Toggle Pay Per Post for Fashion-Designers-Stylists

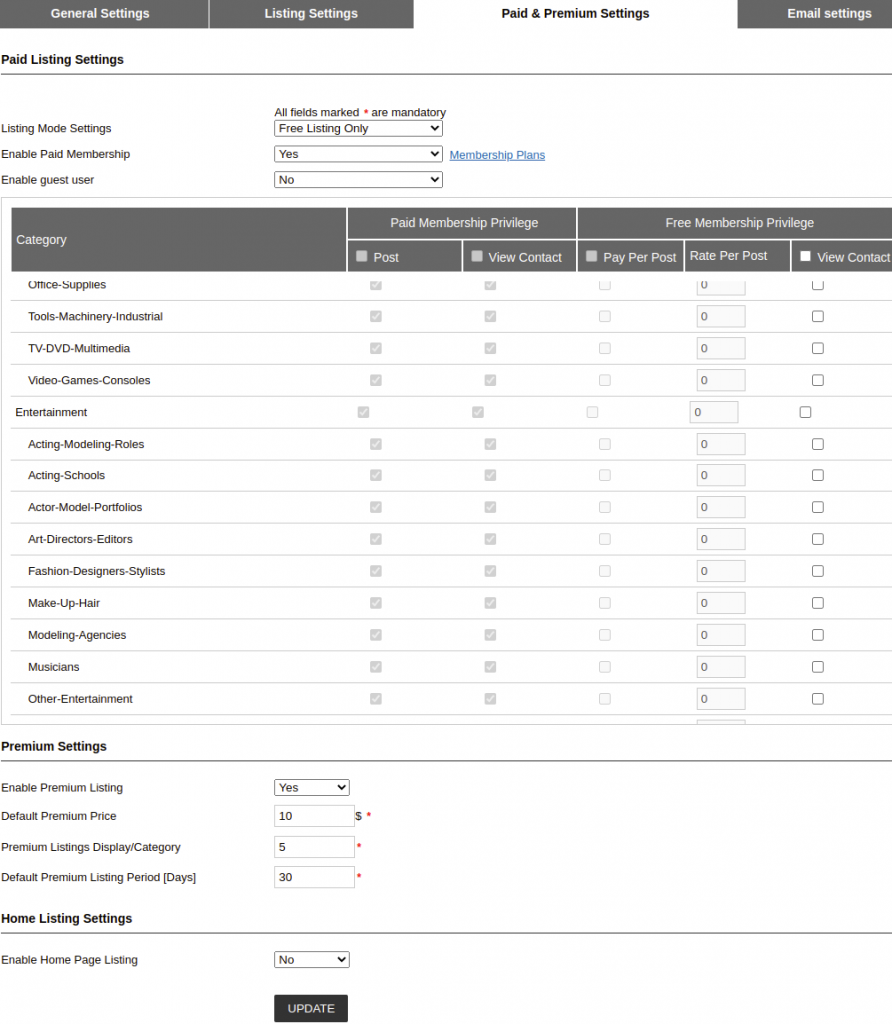tap(605, 571)
